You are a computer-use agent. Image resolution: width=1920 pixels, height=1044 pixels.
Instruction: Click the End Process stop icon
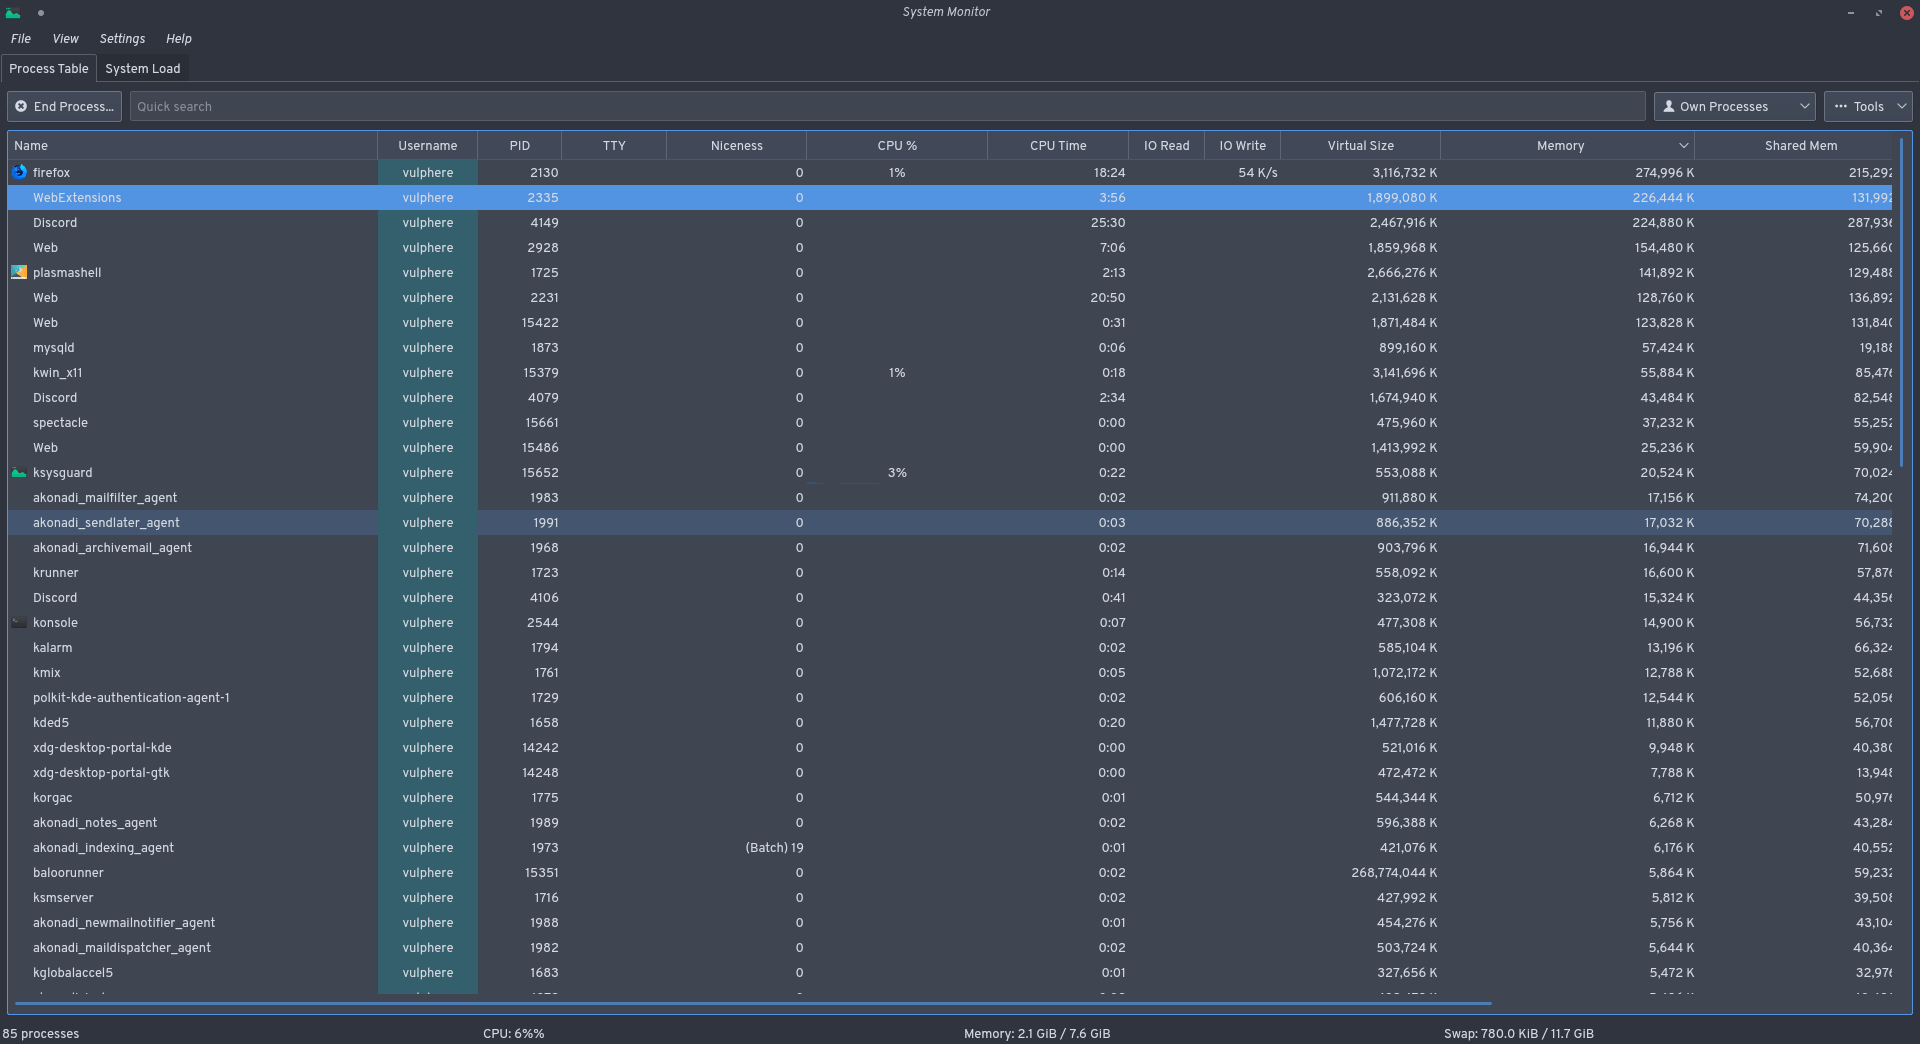[x=21, y=106]
